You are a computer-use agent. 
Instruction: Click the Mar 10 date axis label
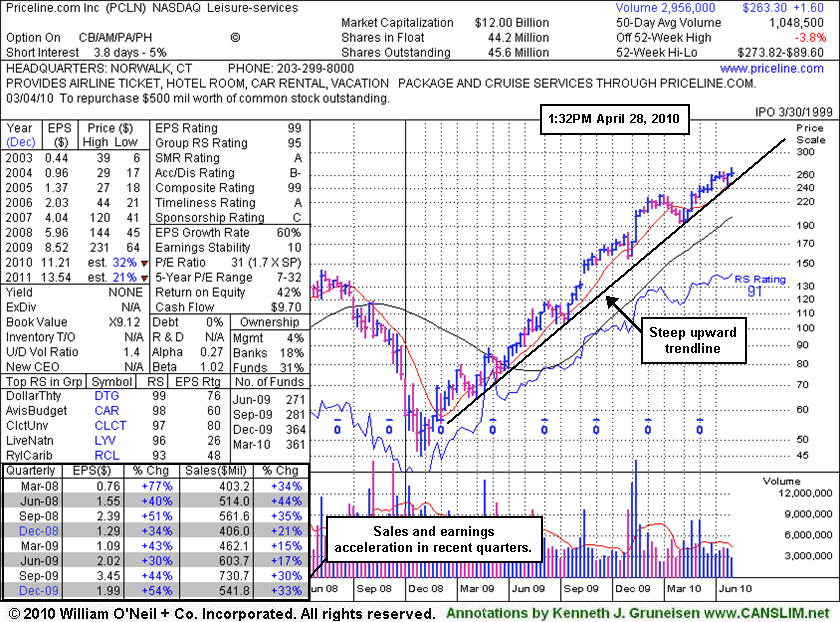click(684, 589)
